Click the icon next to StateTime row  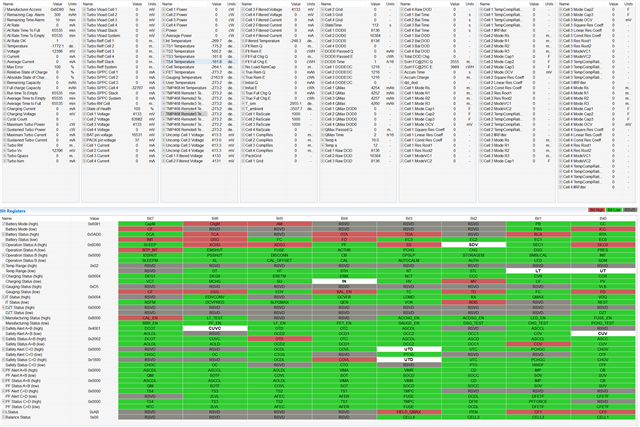pos(322,25)
